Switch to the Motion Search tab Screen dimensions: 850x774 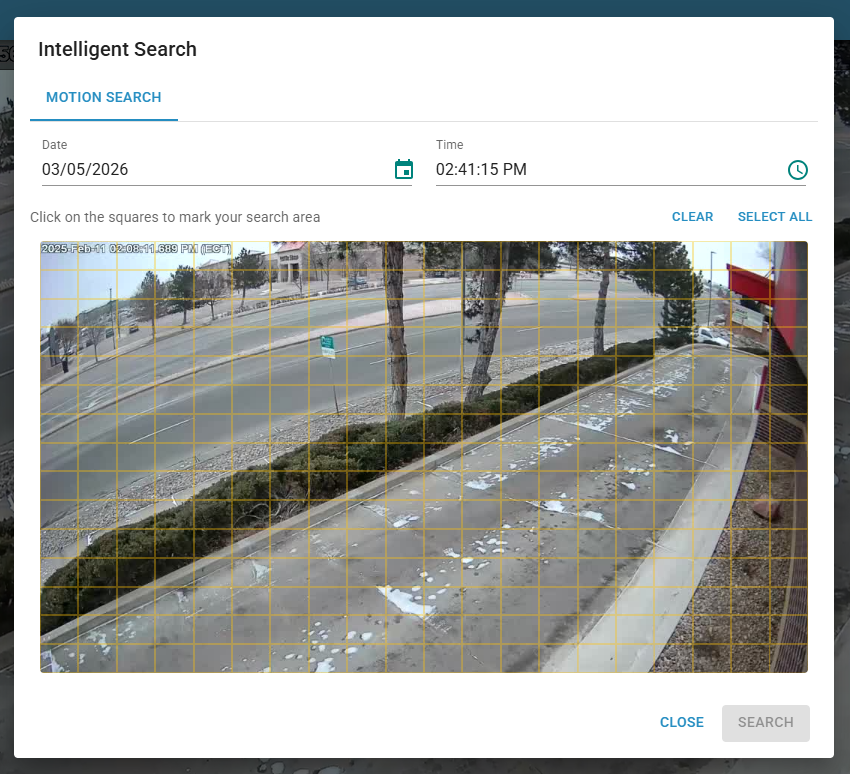pos(104,98)
